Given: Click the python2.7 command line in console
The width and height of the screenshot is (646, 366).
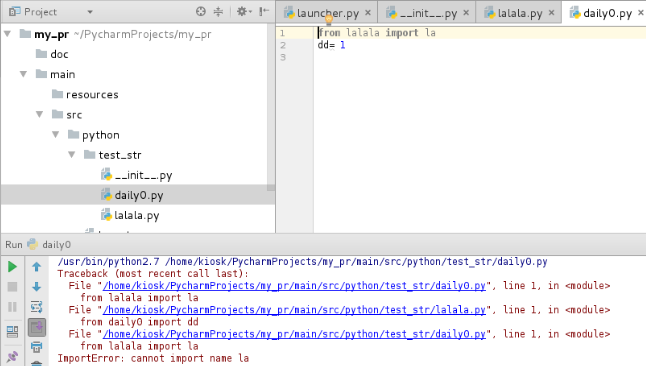Looking at the screenshot, I should click(x=302, y=261).
